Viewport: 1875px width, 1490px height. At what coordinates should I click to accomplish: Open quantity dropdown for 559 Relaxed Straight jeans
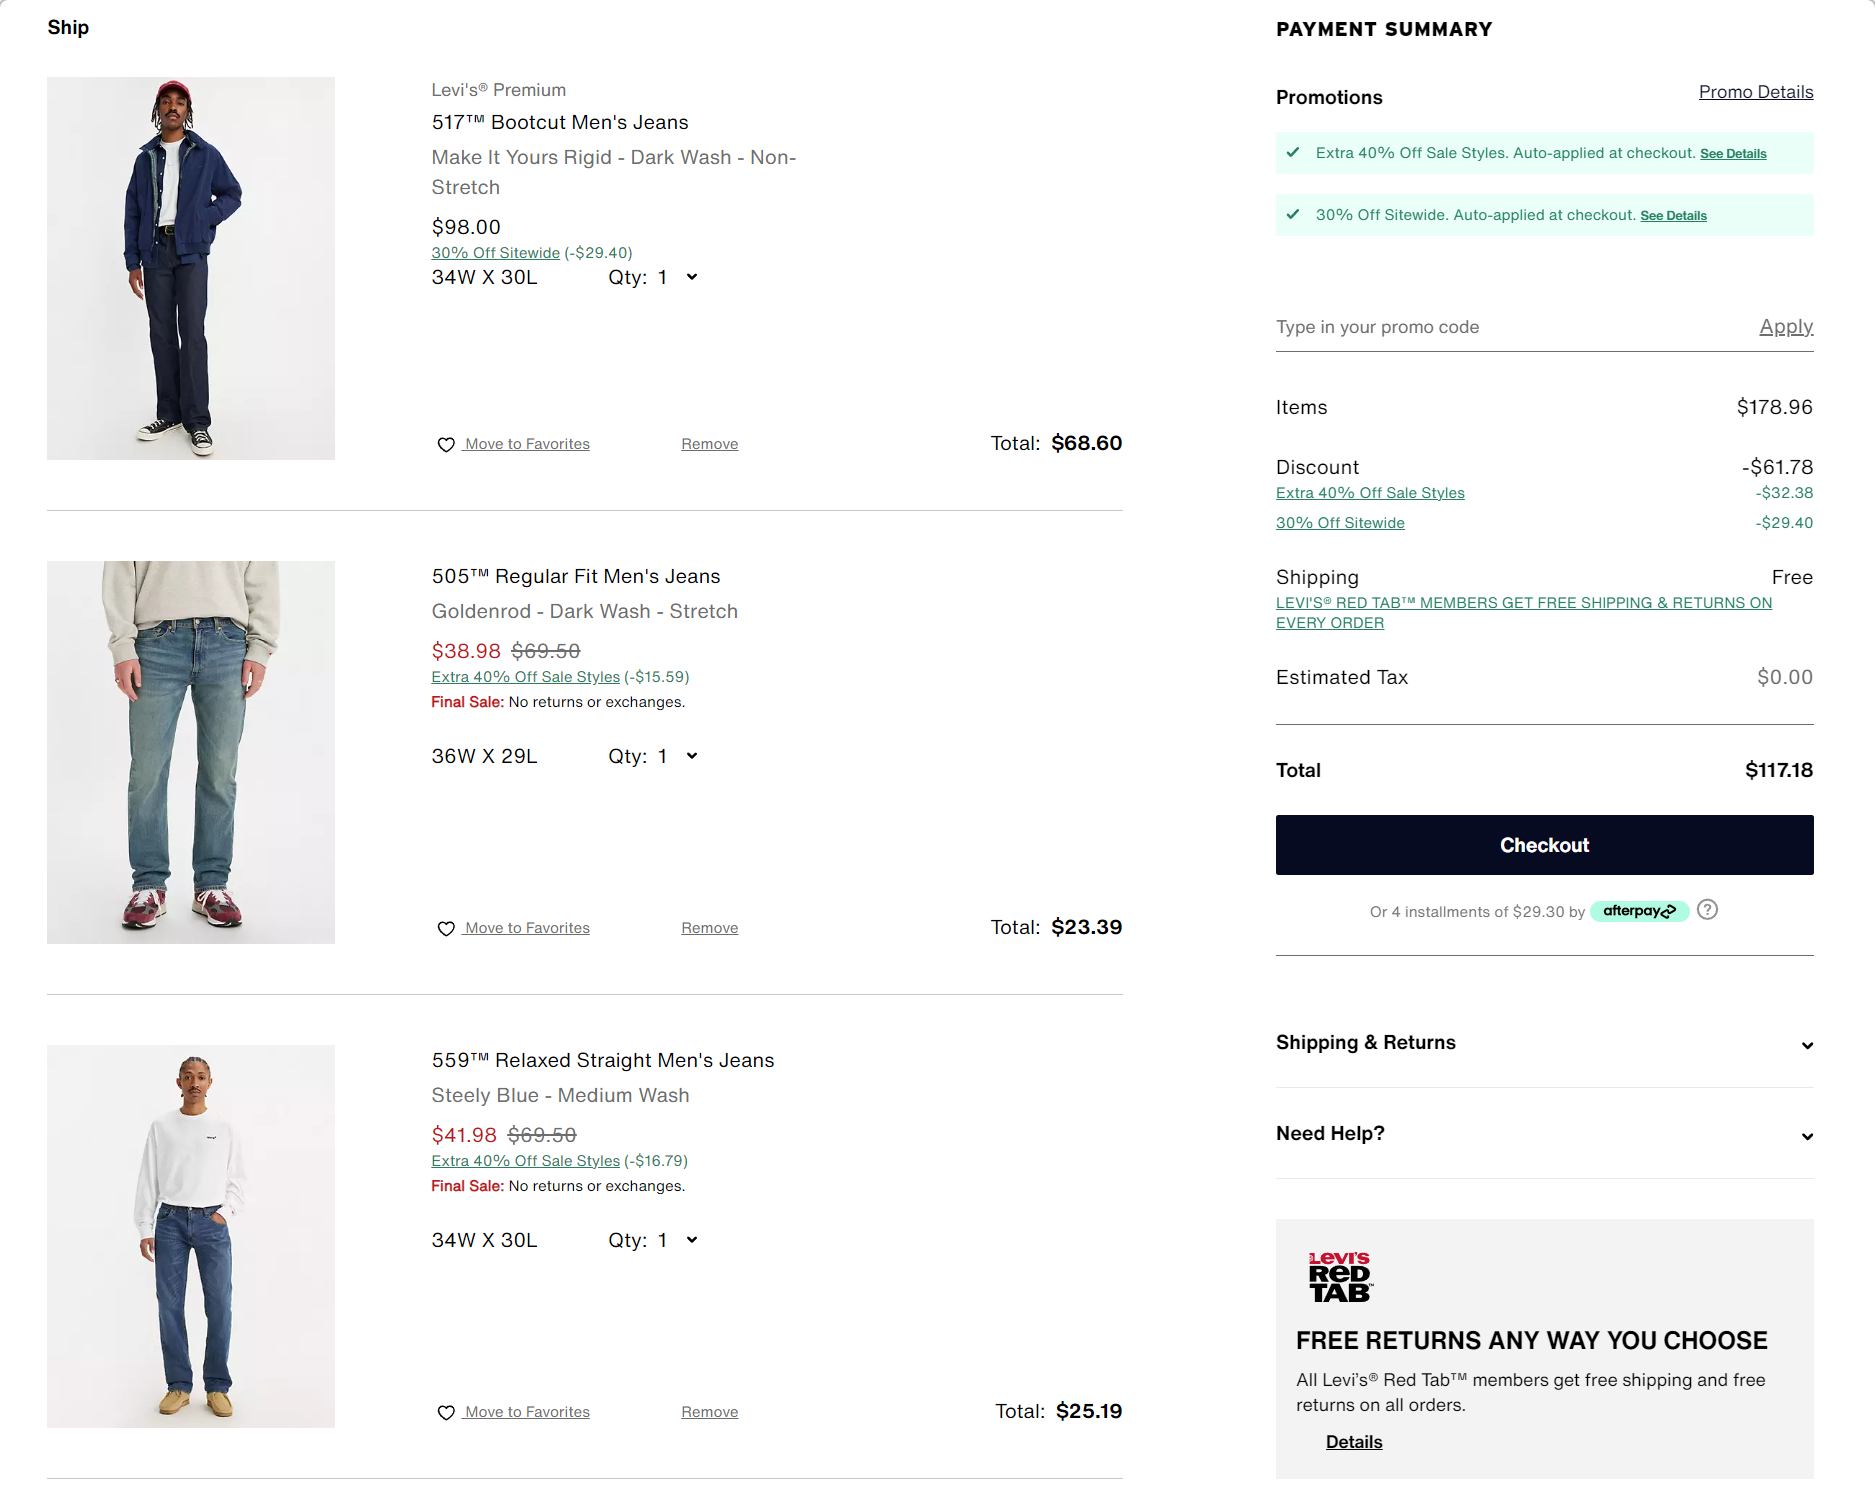(x=691, y=1240)
